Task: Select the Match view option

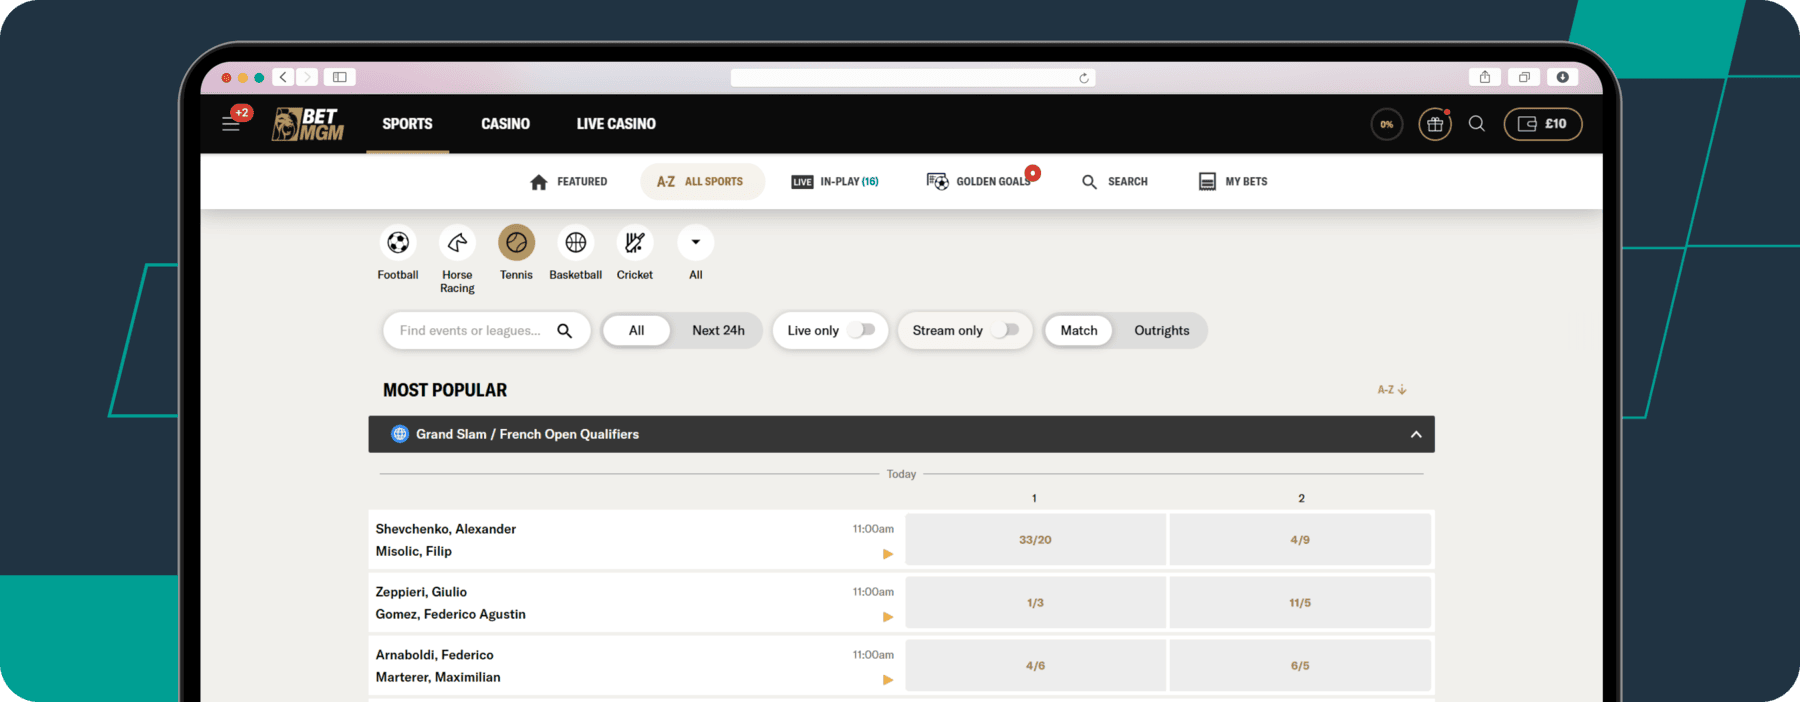Action: (x=1079, y=331)
